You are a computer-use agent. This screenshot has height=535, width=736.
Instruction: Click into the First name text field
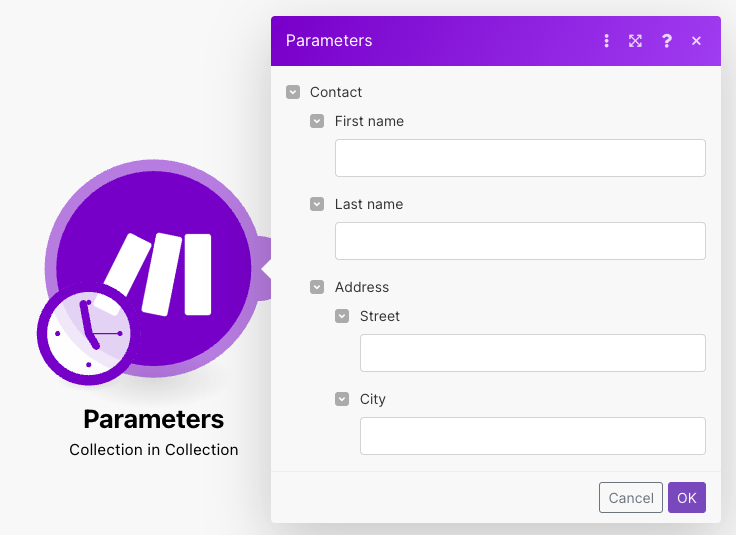[x=520, y=158]
